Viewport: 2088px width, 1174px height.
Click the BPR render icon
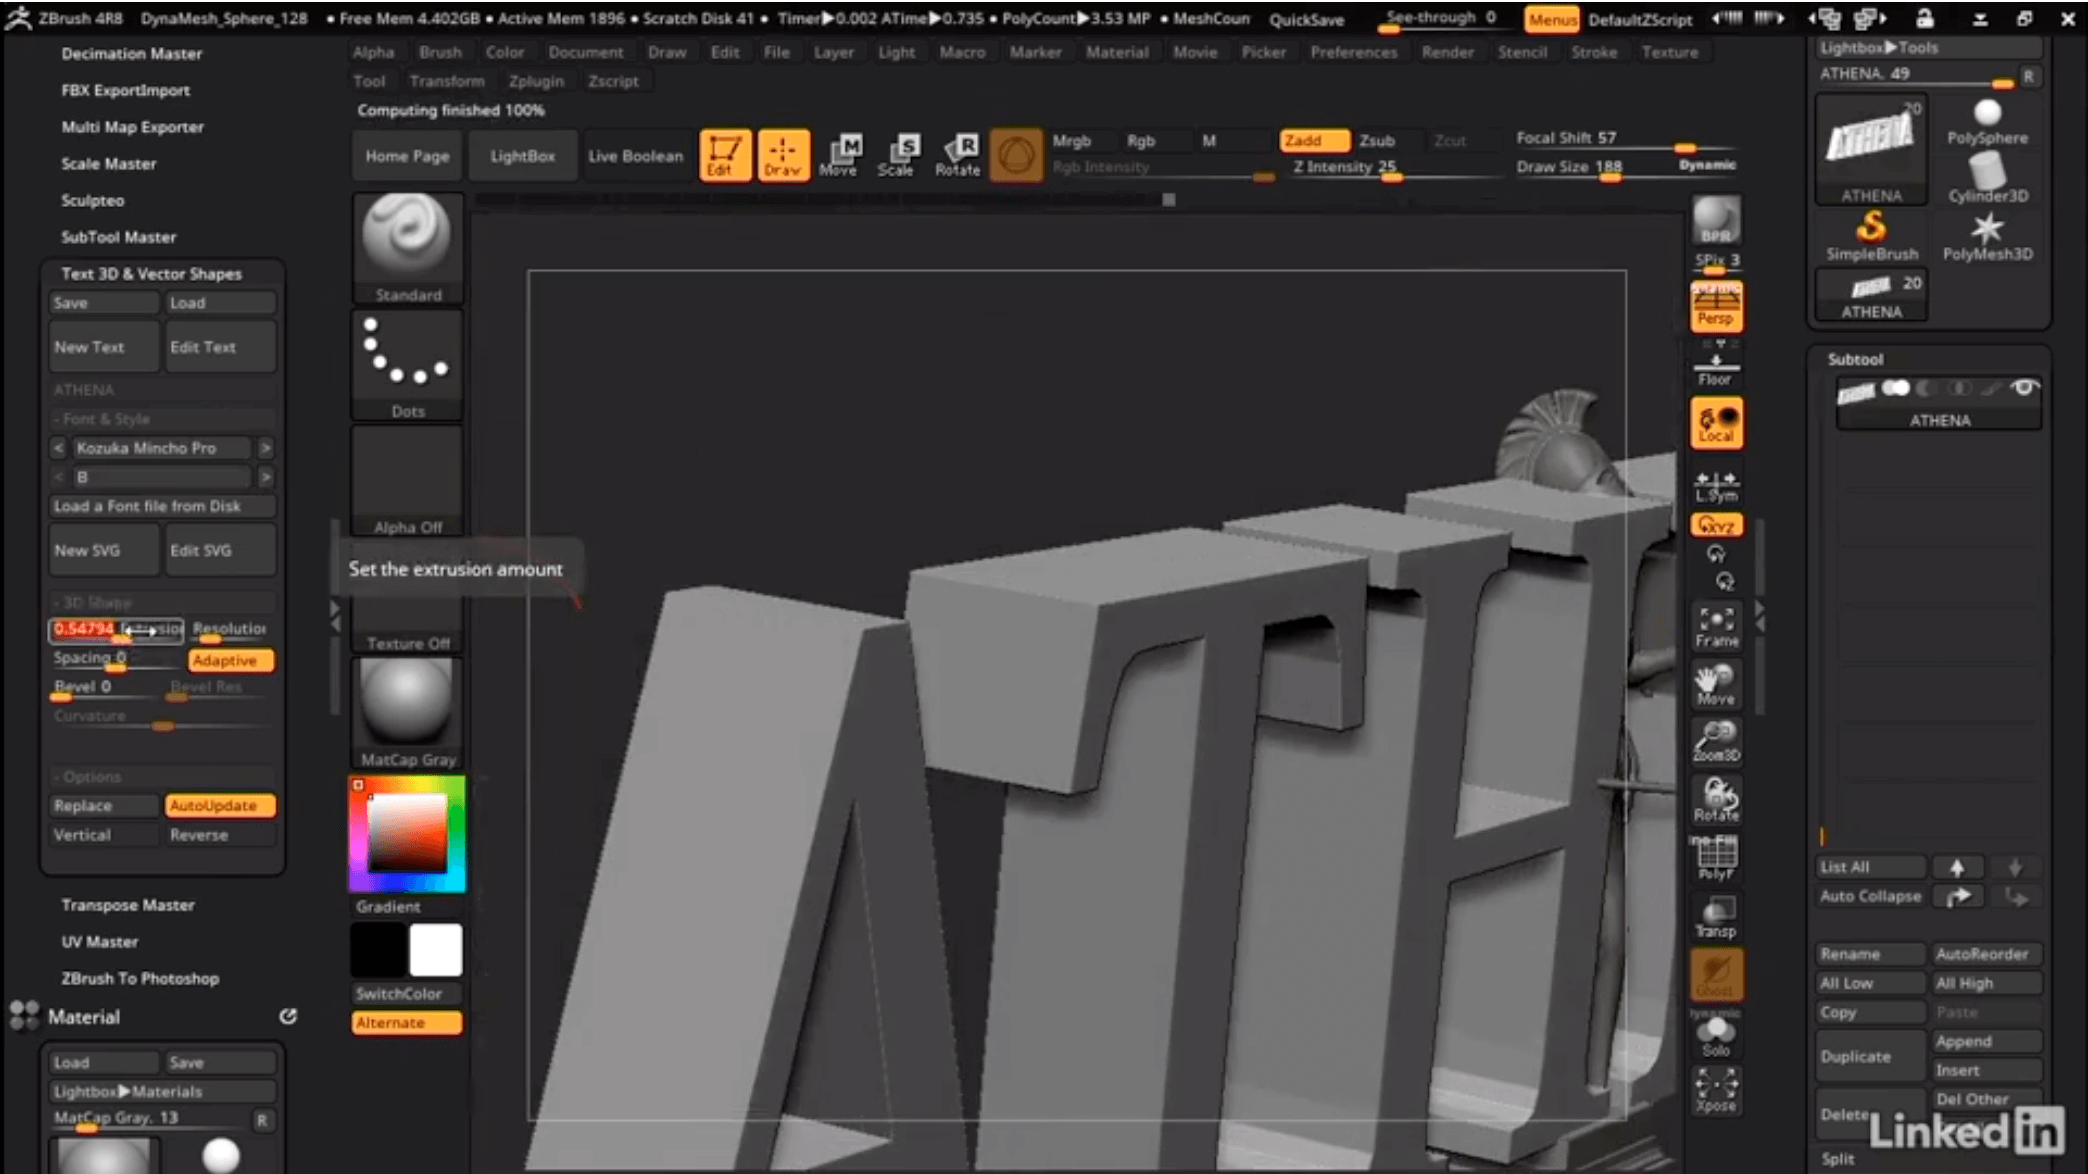pyautogui.click(x=1716, y=220)
